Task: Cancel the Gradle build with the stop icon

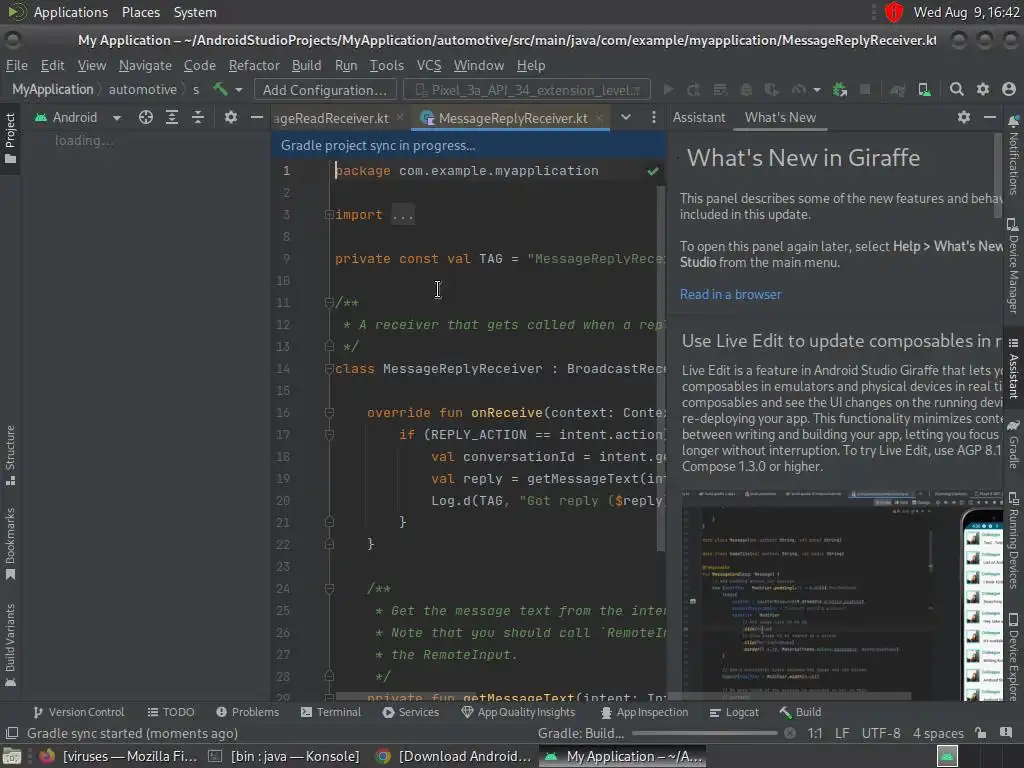Action: pos(790,733)
